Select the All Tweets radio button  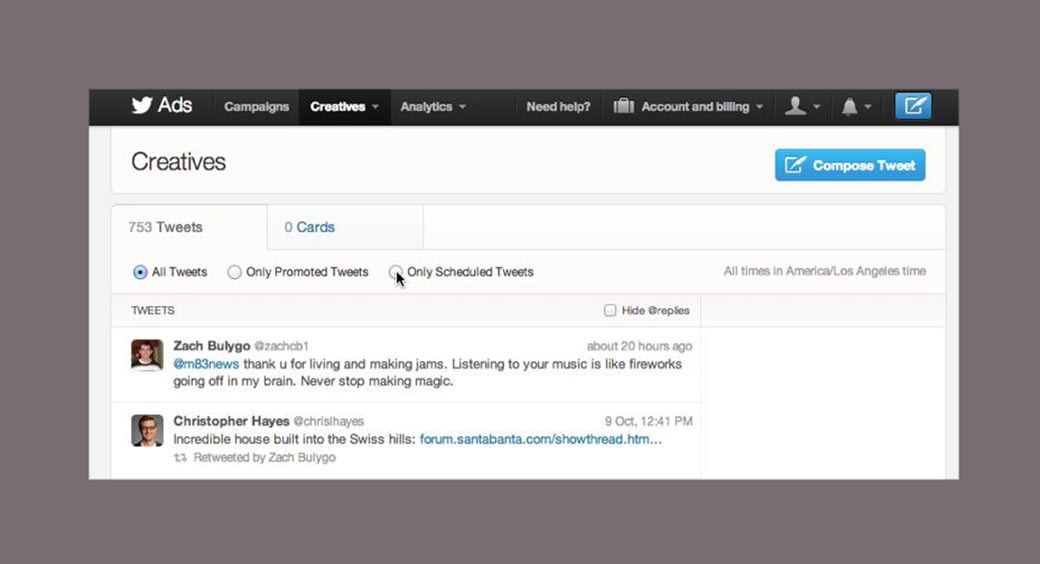[x=140, y=272]
